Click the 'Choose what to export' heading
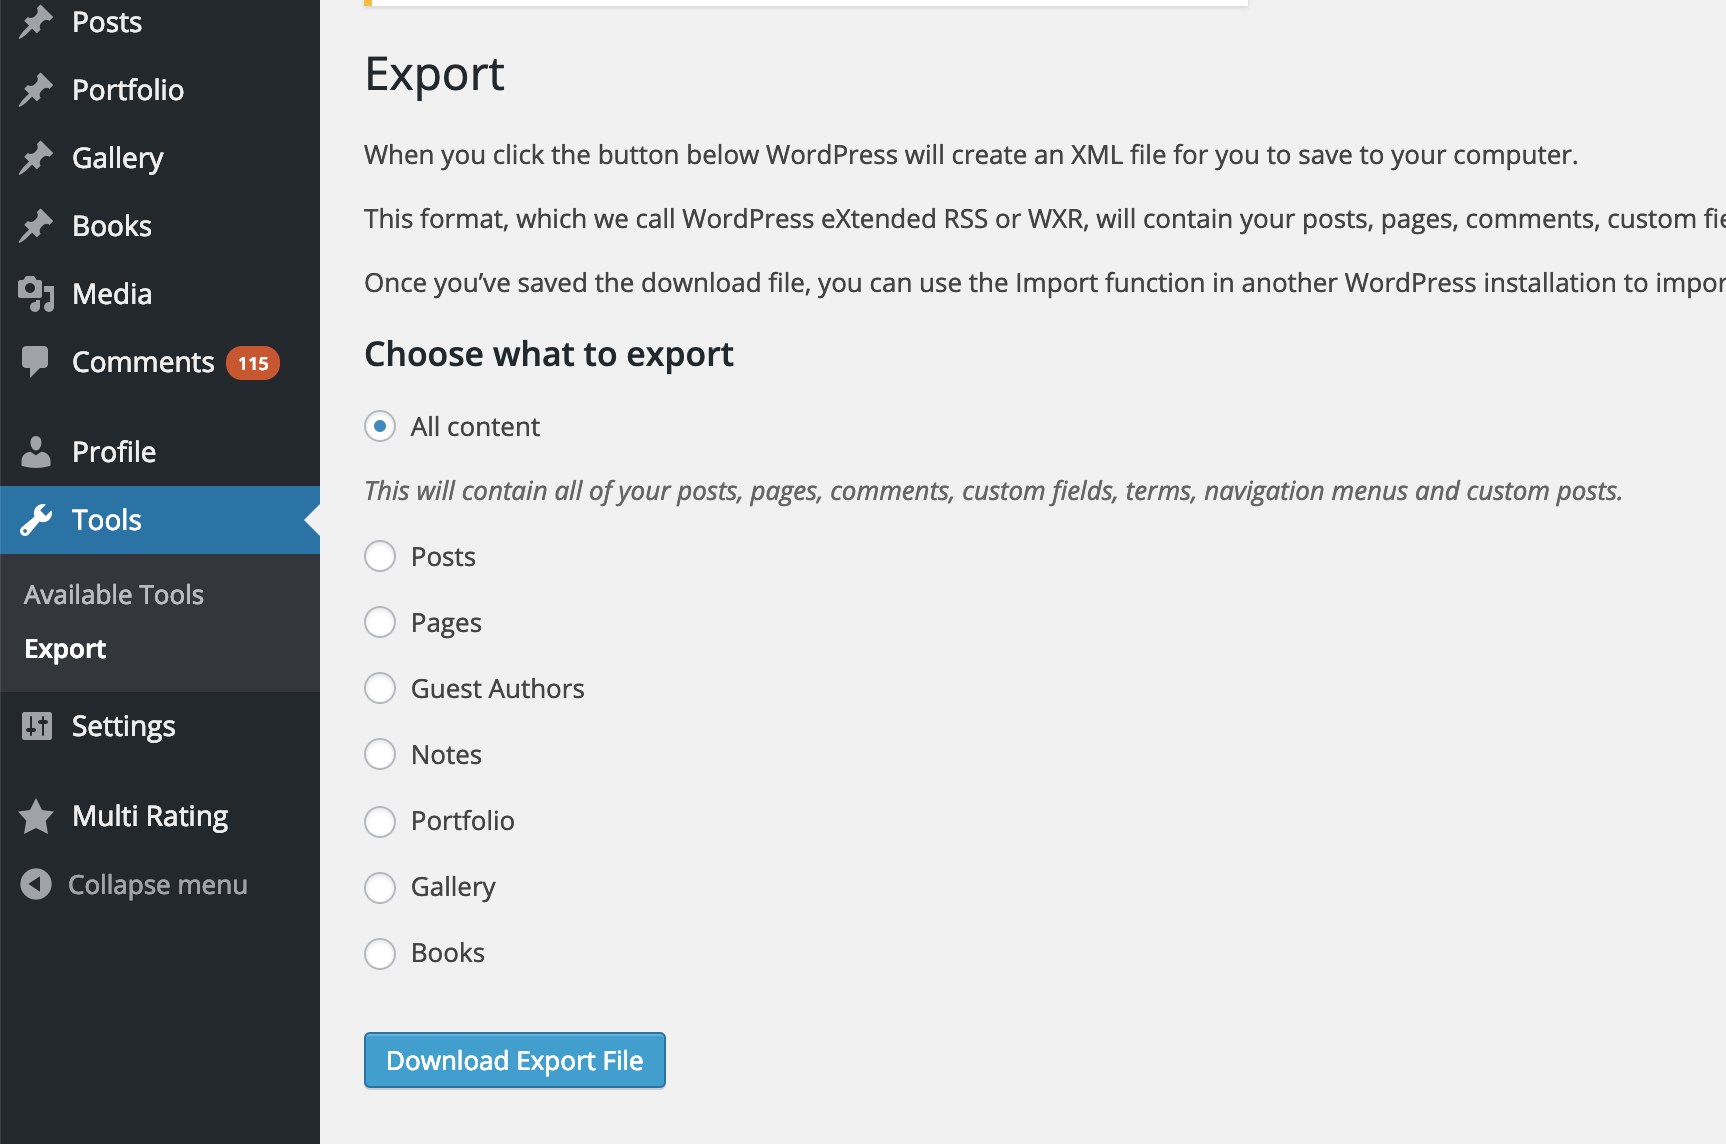 click(x=549, y=355)
